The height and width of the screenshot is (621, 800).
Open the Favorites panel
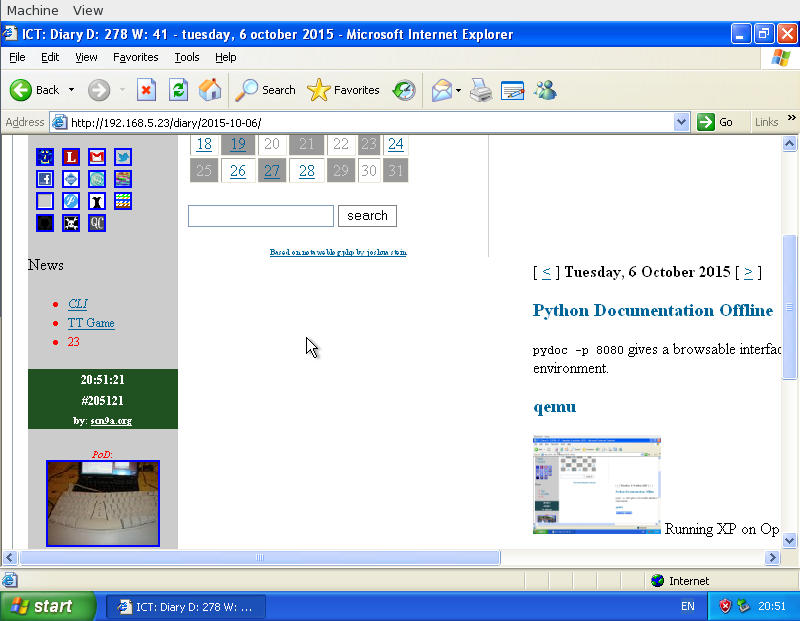(x=343, y=90)
